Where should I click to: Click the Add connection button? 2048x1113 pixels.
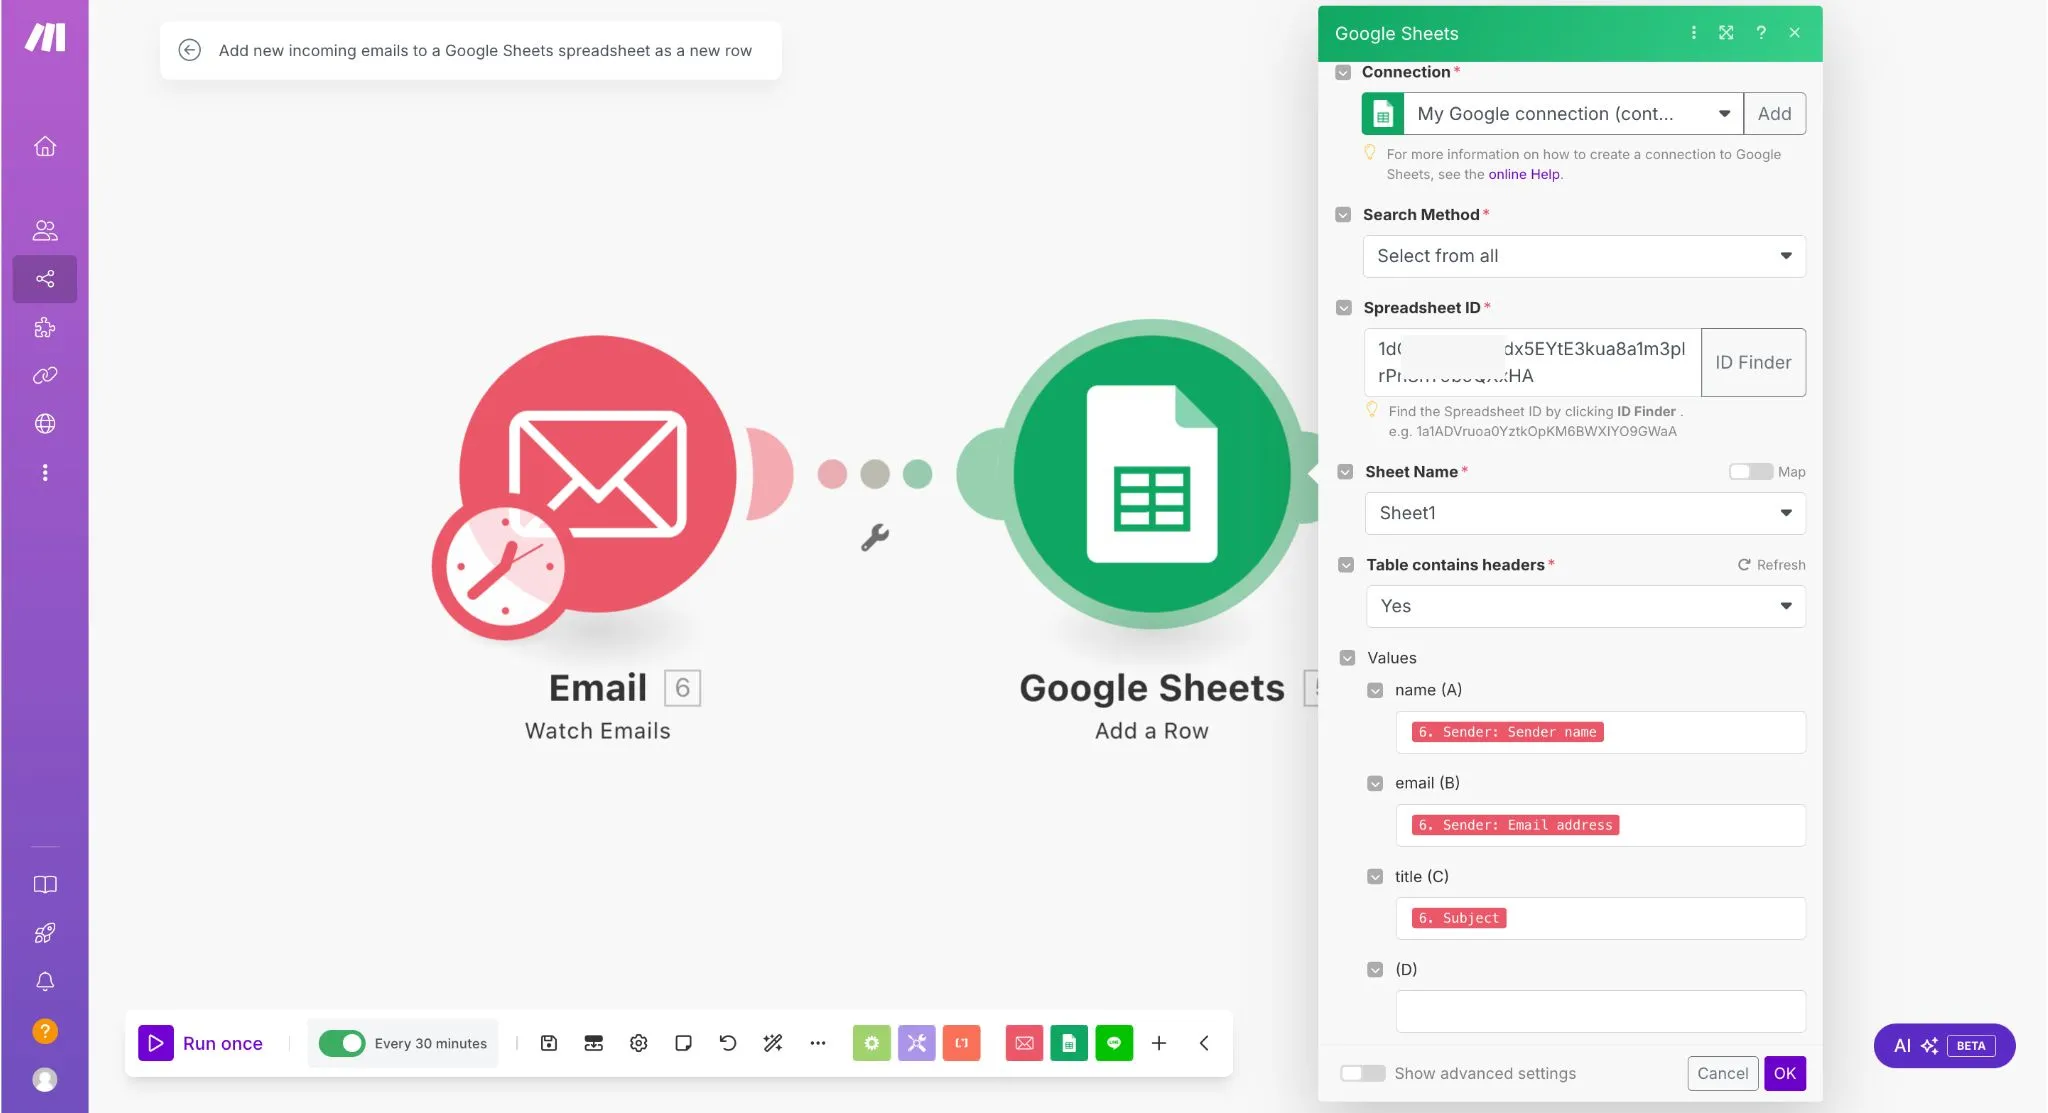pyautogui.click(x=1775, y=114)
